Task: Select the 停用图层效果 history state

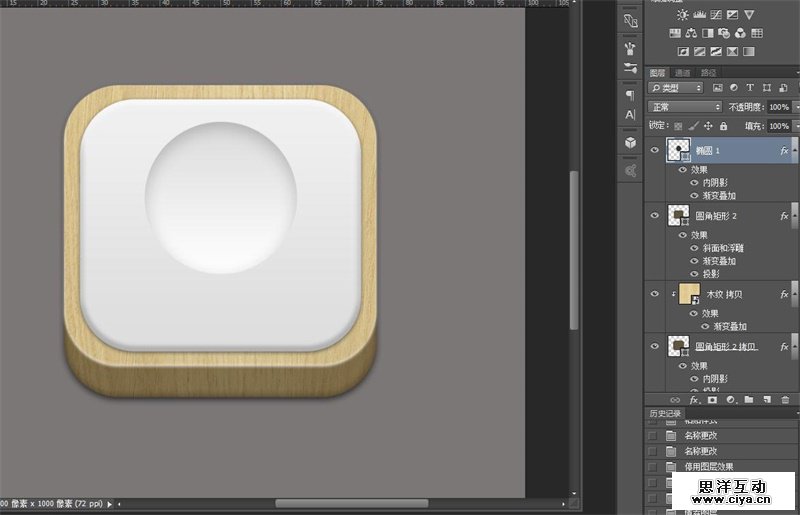Action: (707, 466)
